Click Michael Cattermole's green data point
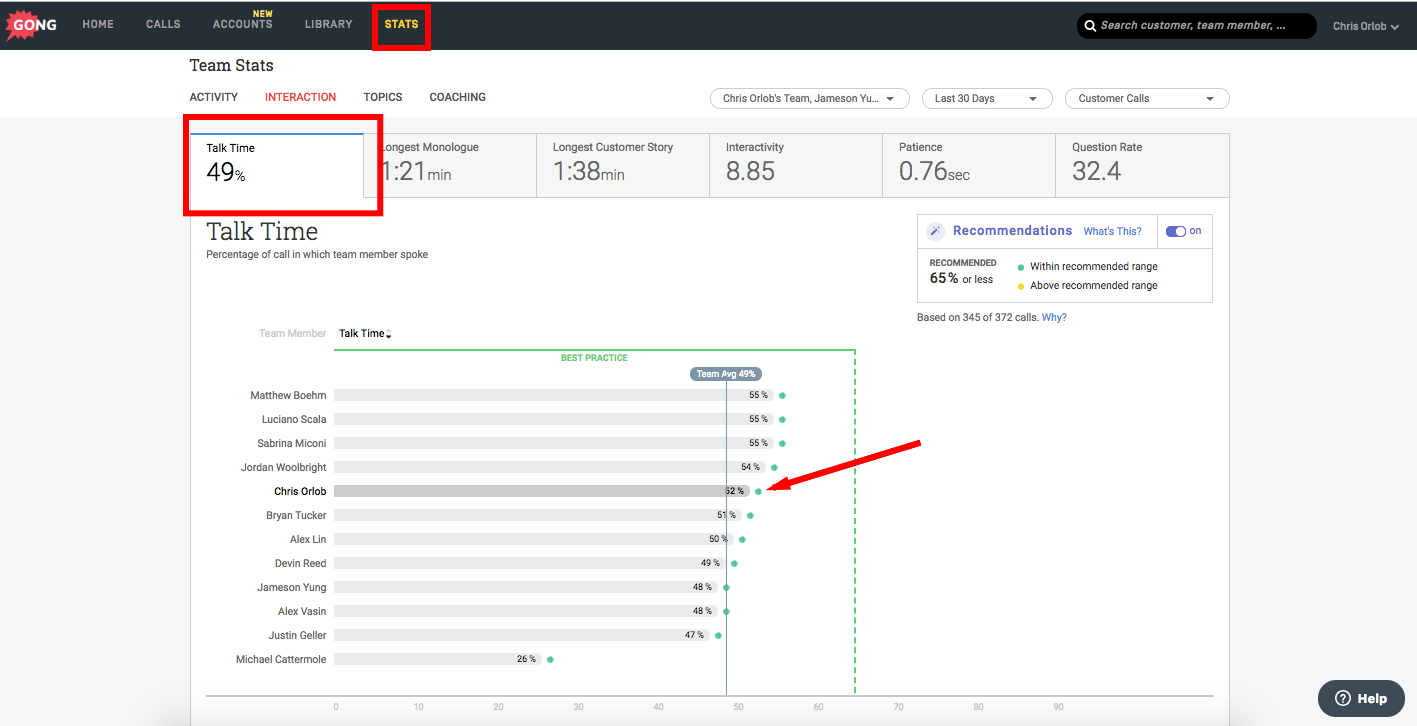 [550, 659]
